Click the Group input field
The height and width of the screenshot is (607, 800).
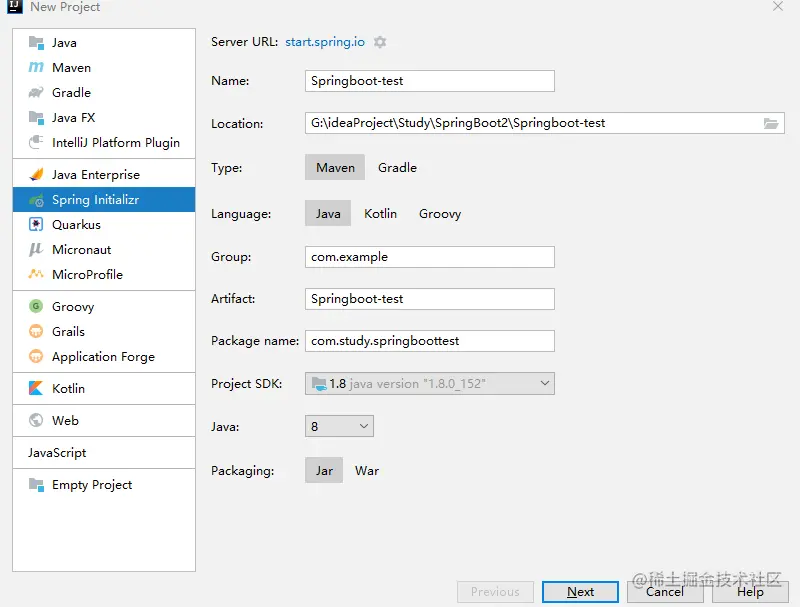click(430, 257)
